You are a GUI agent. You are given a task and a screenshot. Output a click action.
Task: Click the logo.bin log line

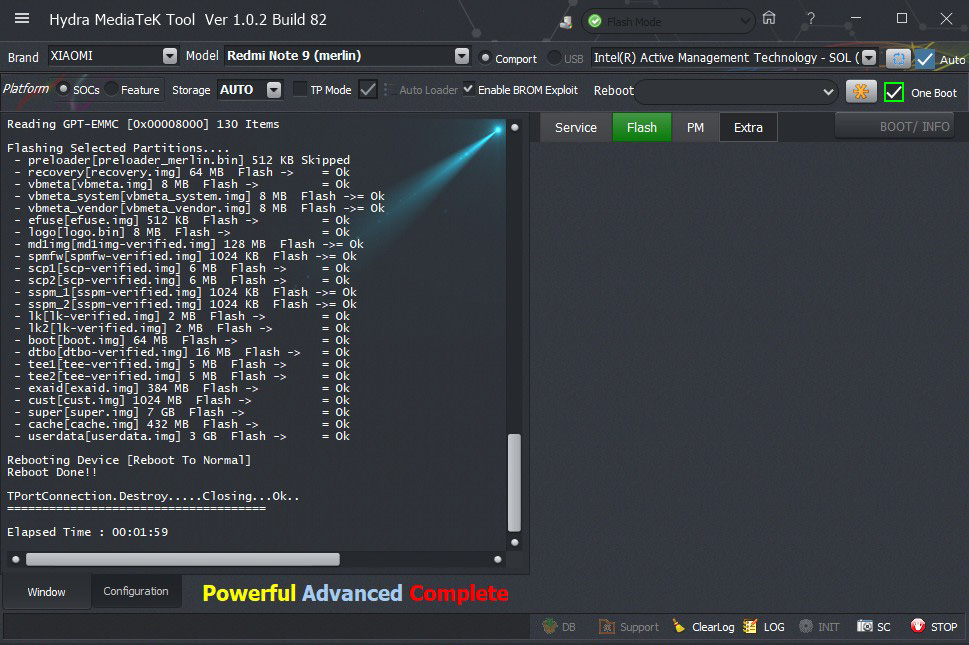(x=182, y=232)
